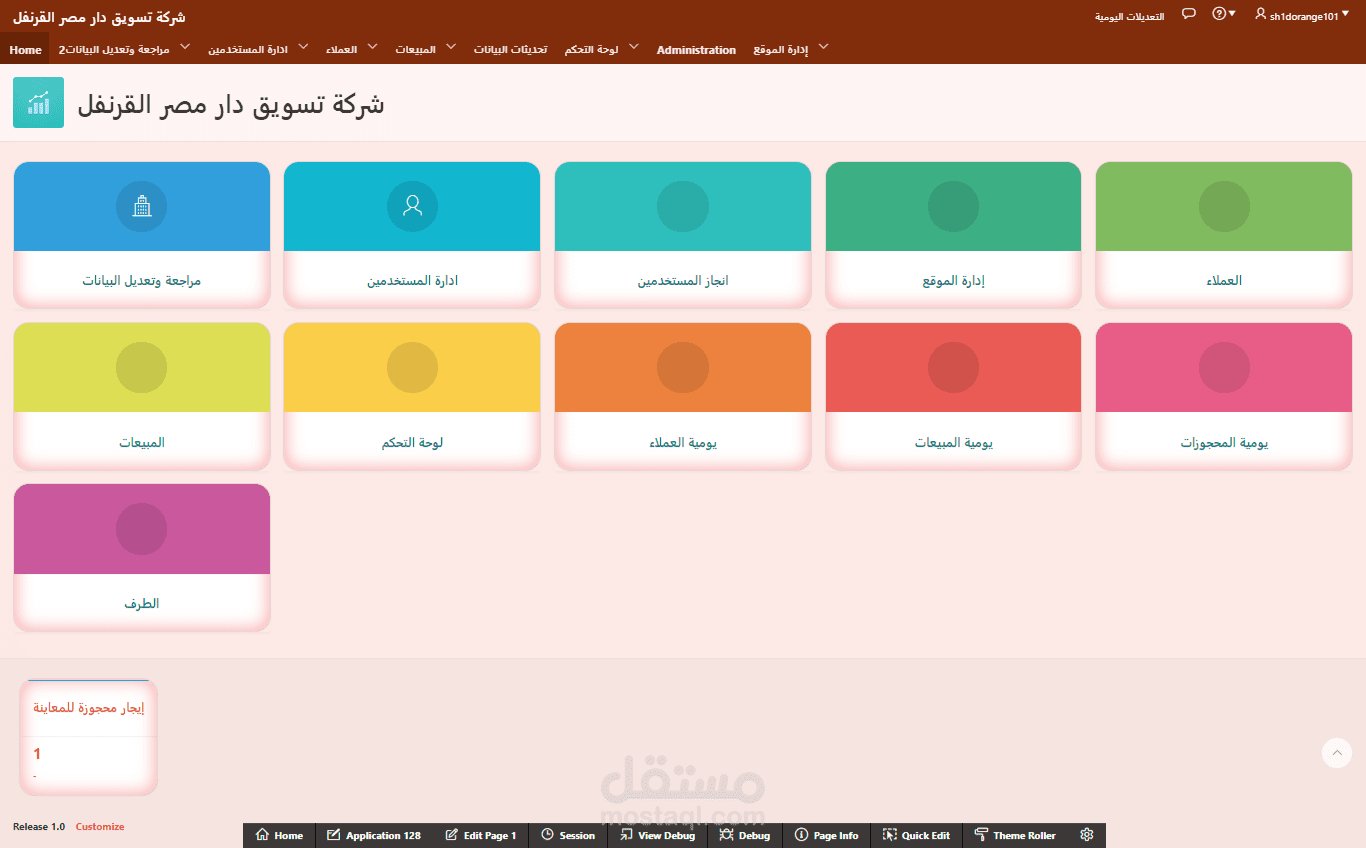Open Theme Roller in developer toolbar
Viewport: 1366px width, 848px height.
1015,835
